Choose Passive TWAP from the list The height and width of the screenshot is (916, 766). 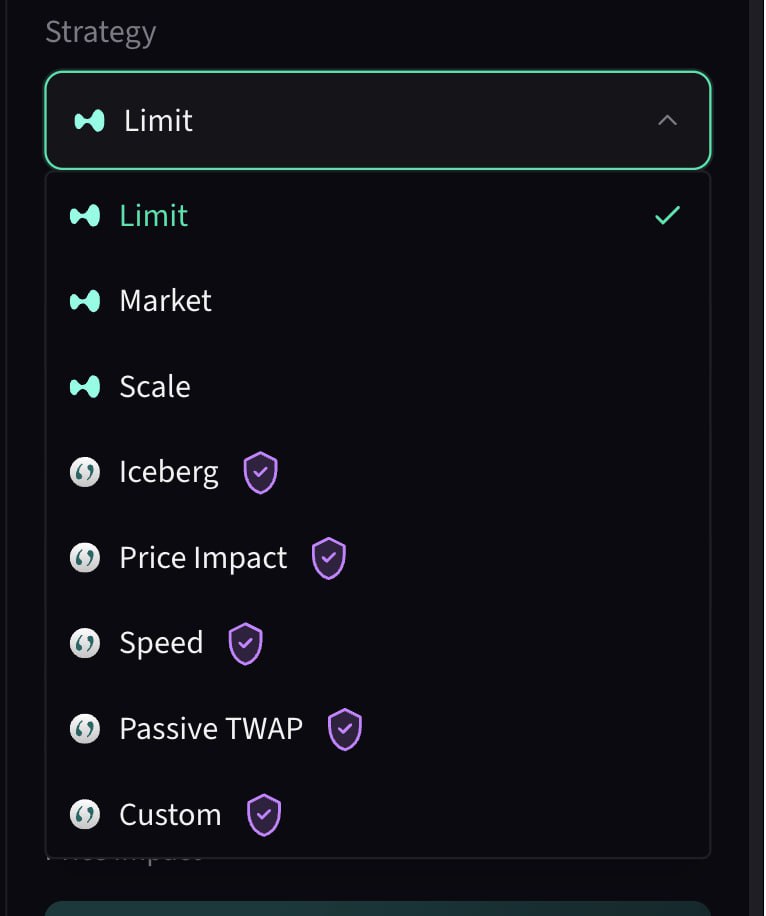click(x=210, y=729)
